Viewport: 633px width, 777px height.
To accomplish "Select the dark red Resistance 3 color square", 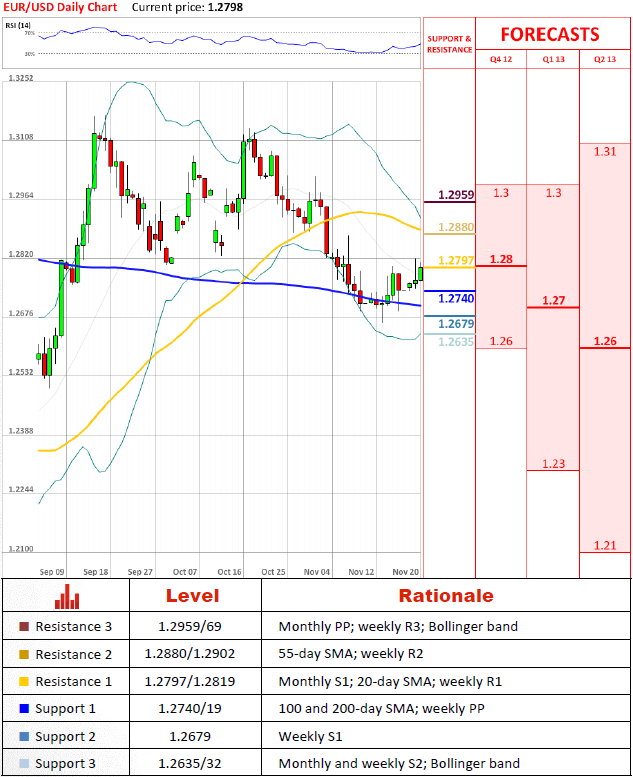I will coord(24,627).
